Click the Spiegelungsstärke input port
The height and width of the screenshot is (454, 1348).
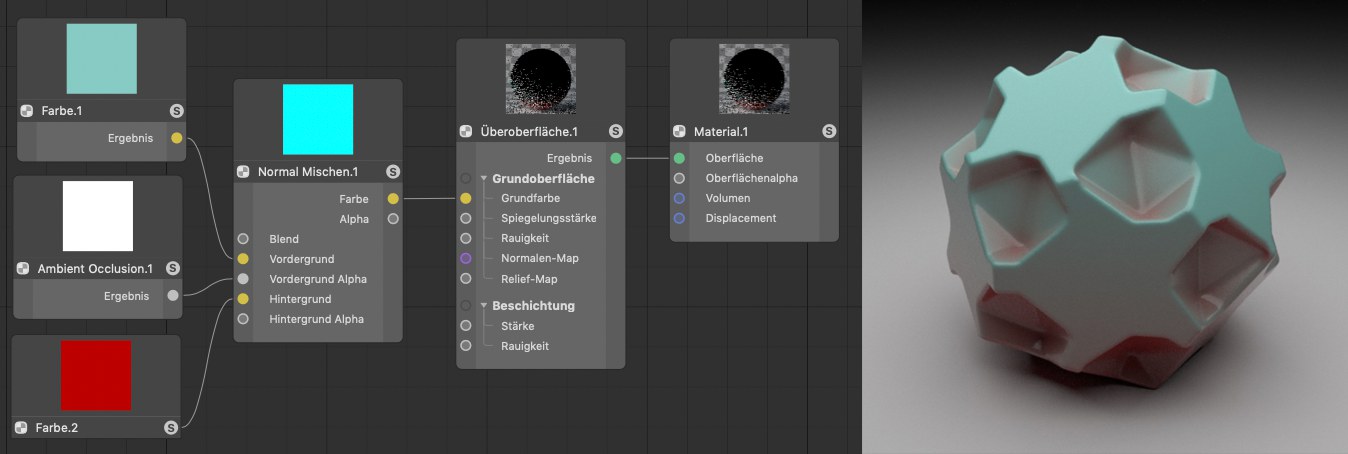click(x=466, y=219)
